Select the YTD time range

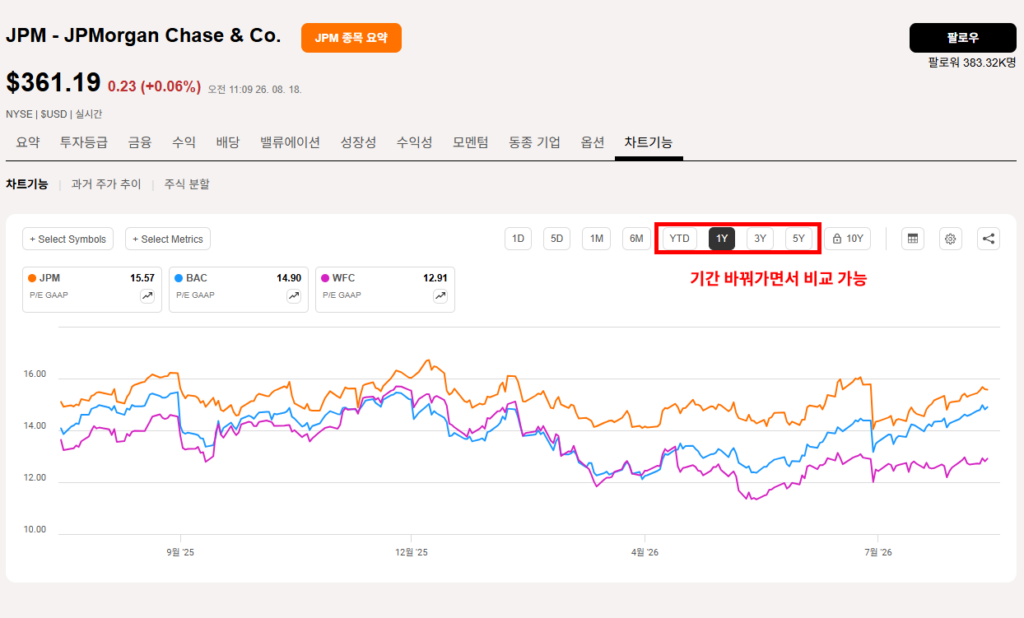tap(679, 238)
